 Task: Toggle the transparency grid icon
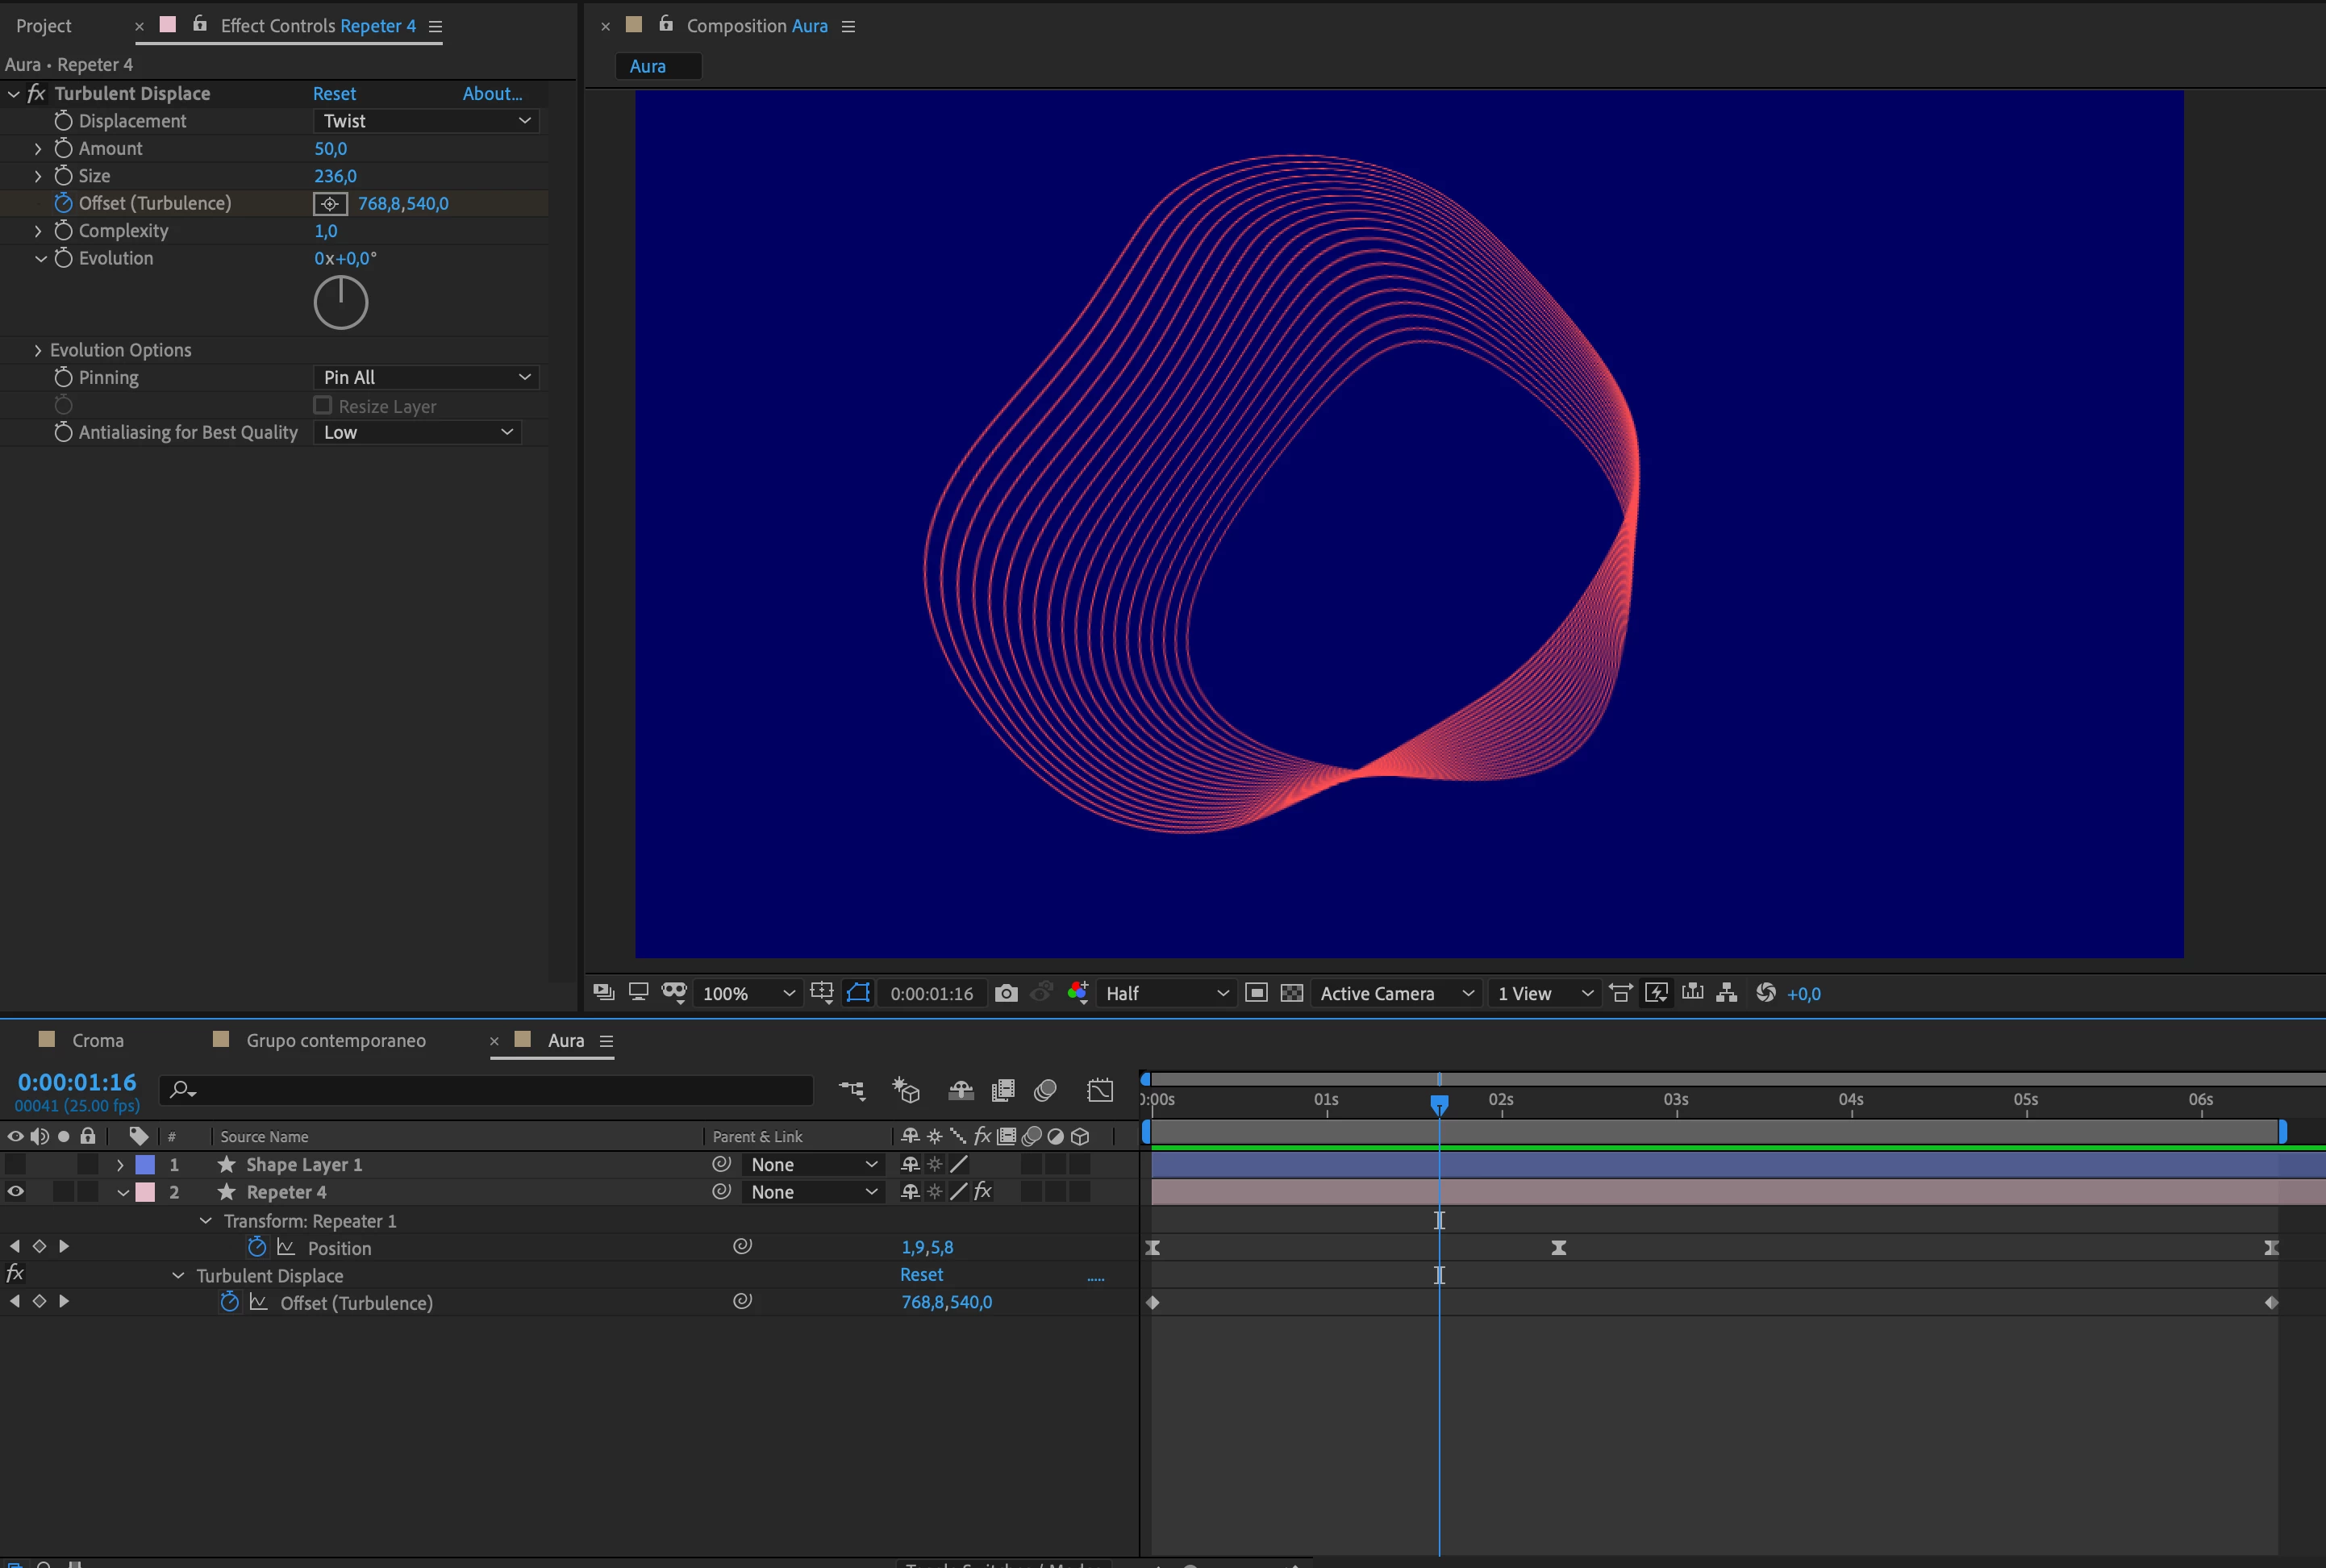[x=1292, y=993]
